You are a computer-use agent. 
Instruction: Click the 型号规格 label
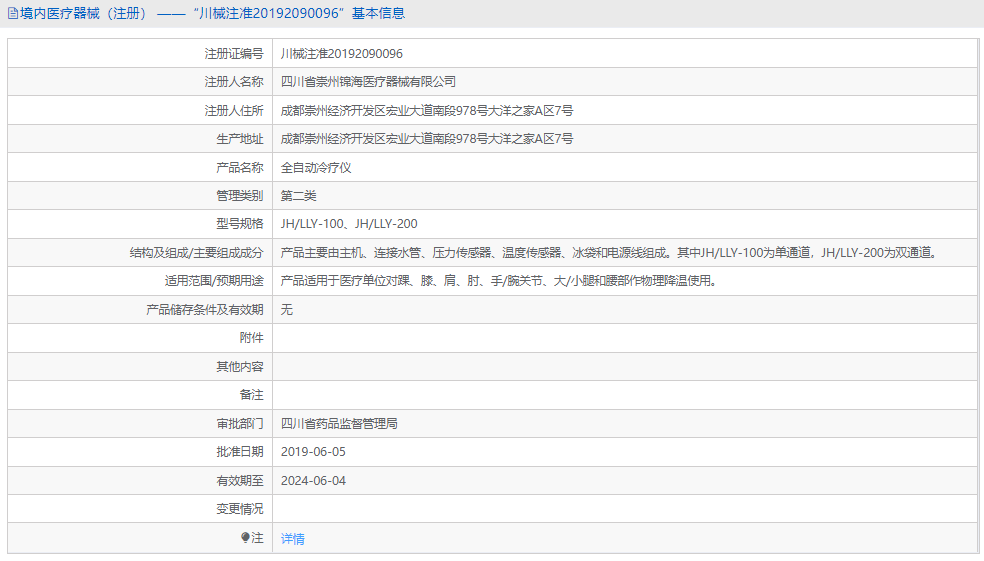(x=240, y=224)
